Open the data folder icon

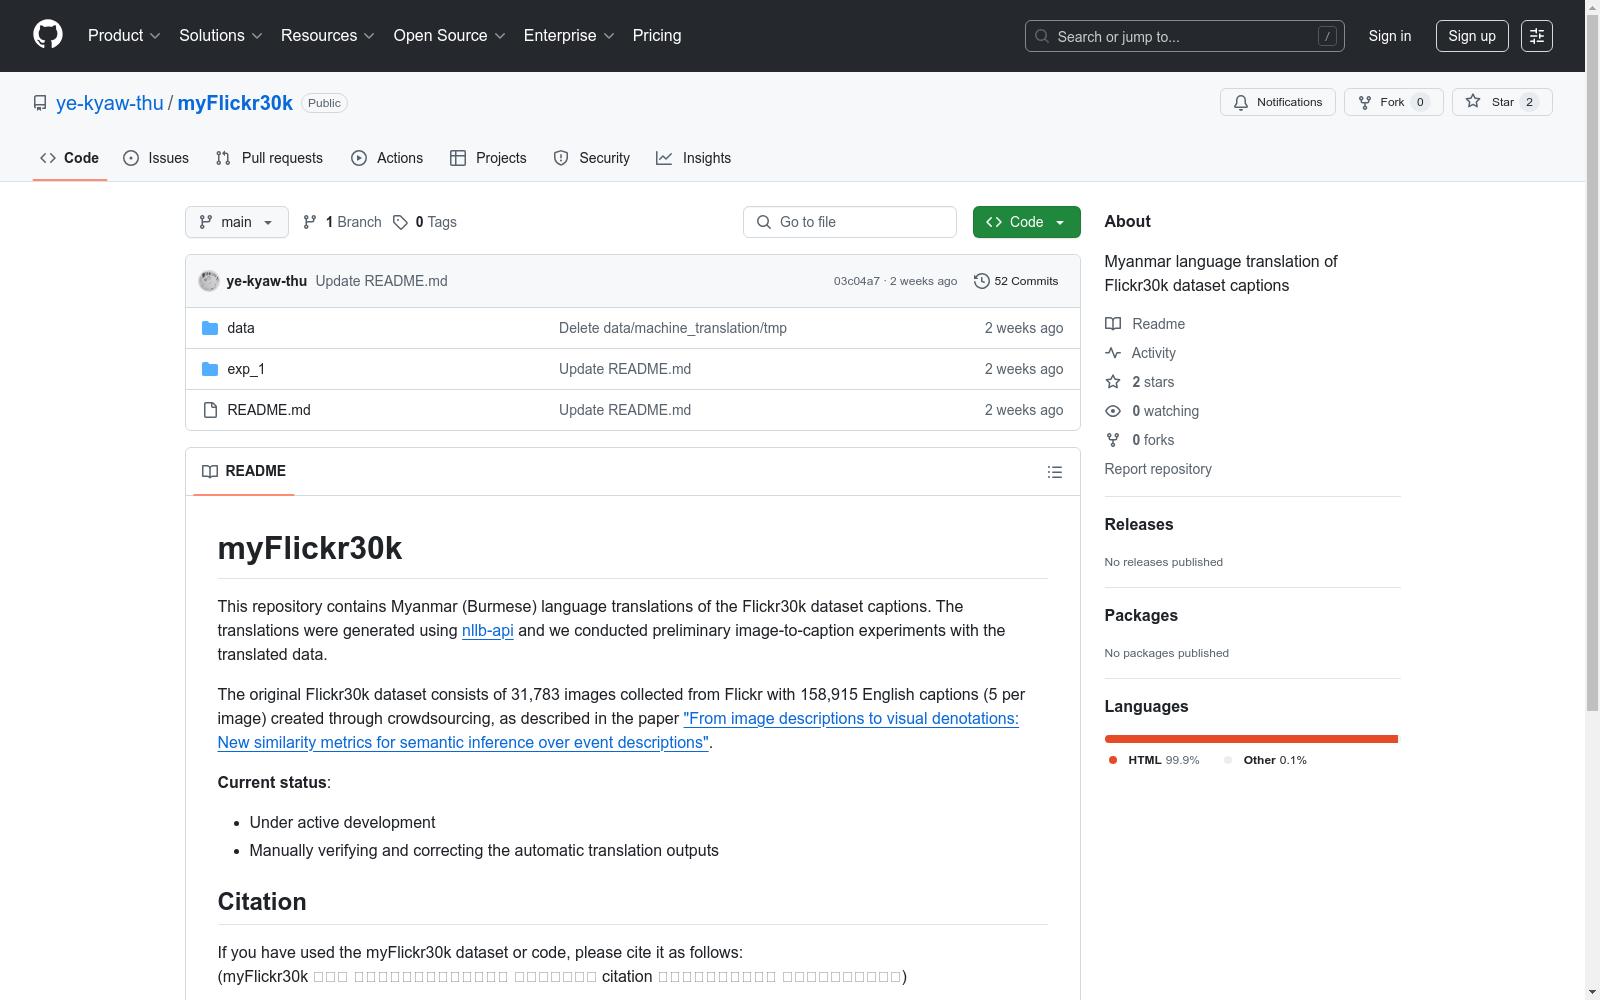tap(210, 328)
